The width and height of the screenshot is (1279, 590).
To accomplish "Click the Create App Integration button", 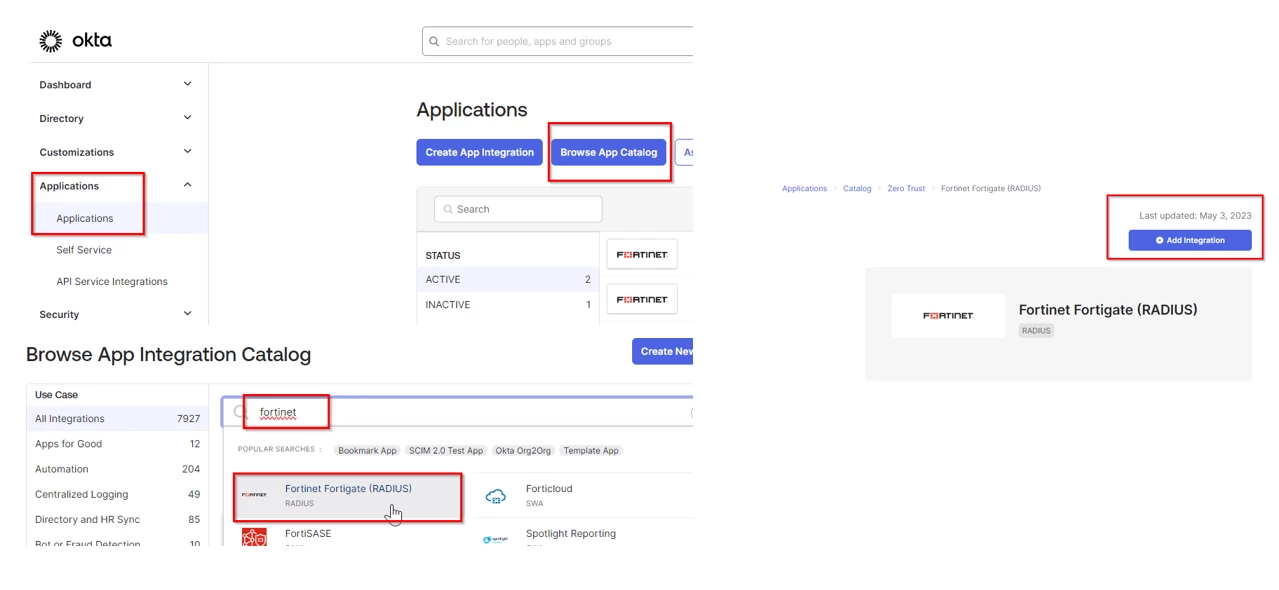I will [x=479, y=152].
